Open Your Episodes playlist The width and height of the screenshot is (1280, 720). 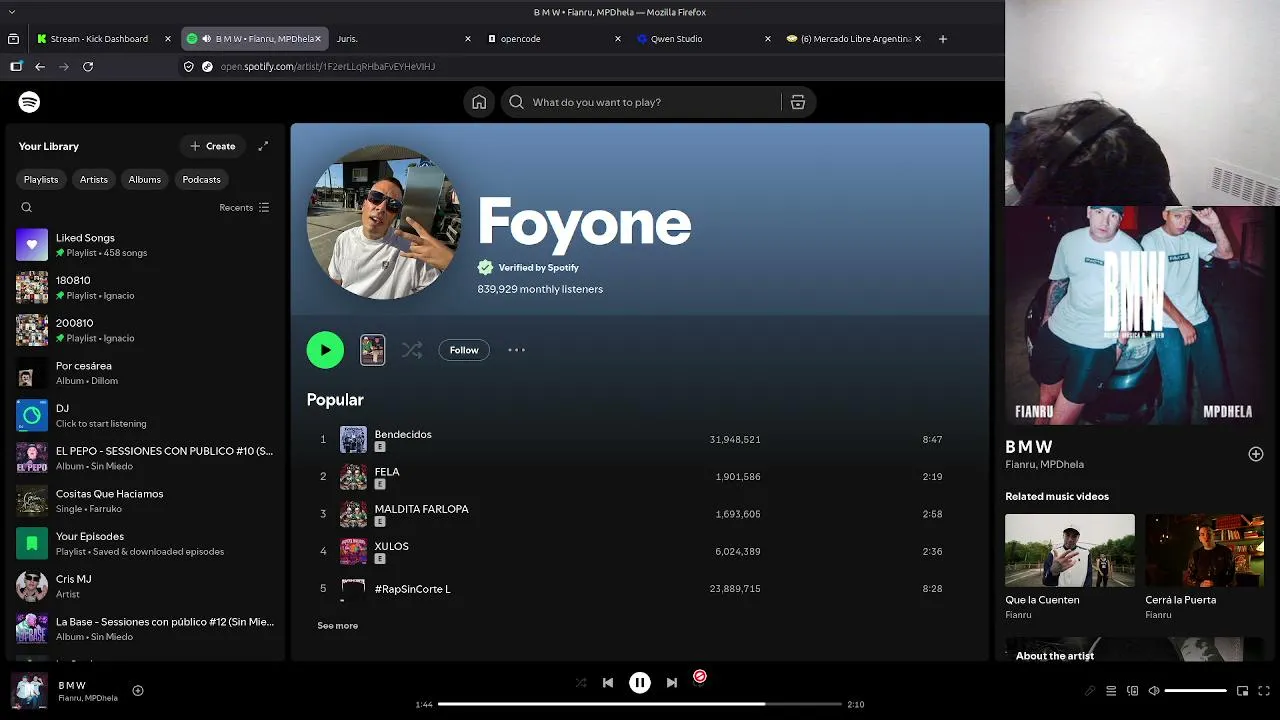tap(145, 544)
